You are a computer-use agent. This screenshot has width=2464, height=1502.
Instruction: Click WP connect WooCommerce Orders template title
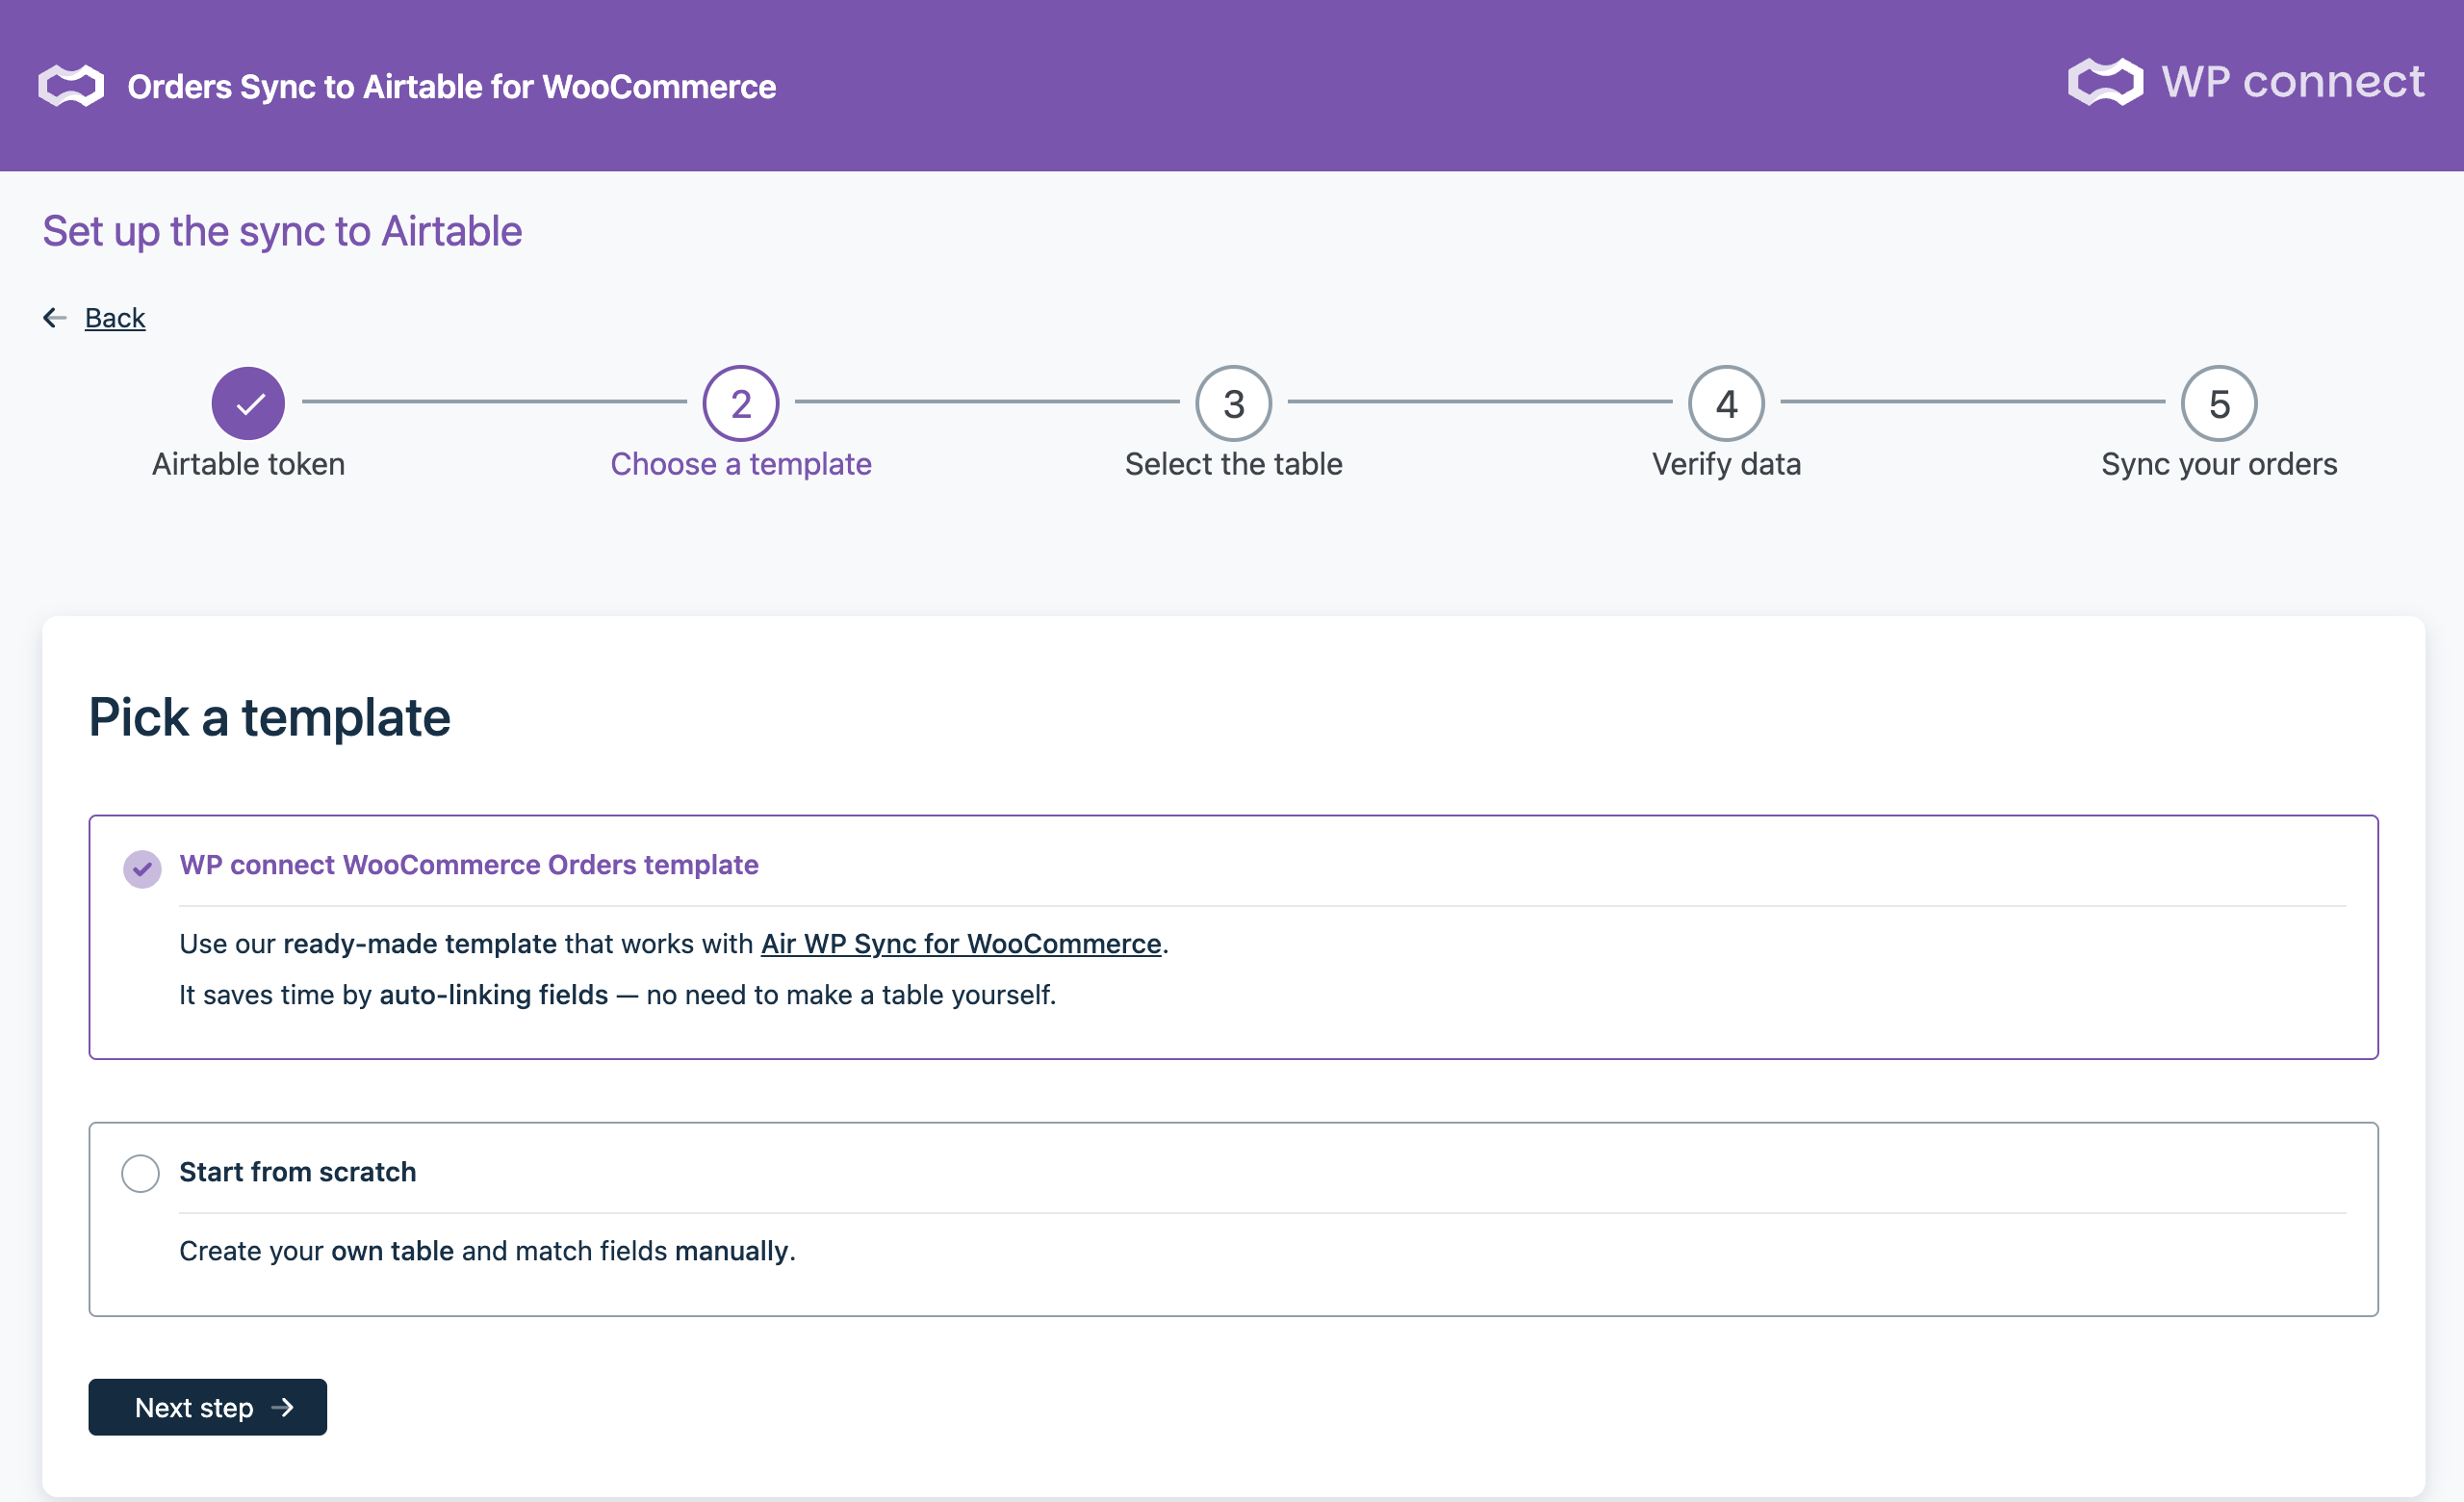pos(468,864)
